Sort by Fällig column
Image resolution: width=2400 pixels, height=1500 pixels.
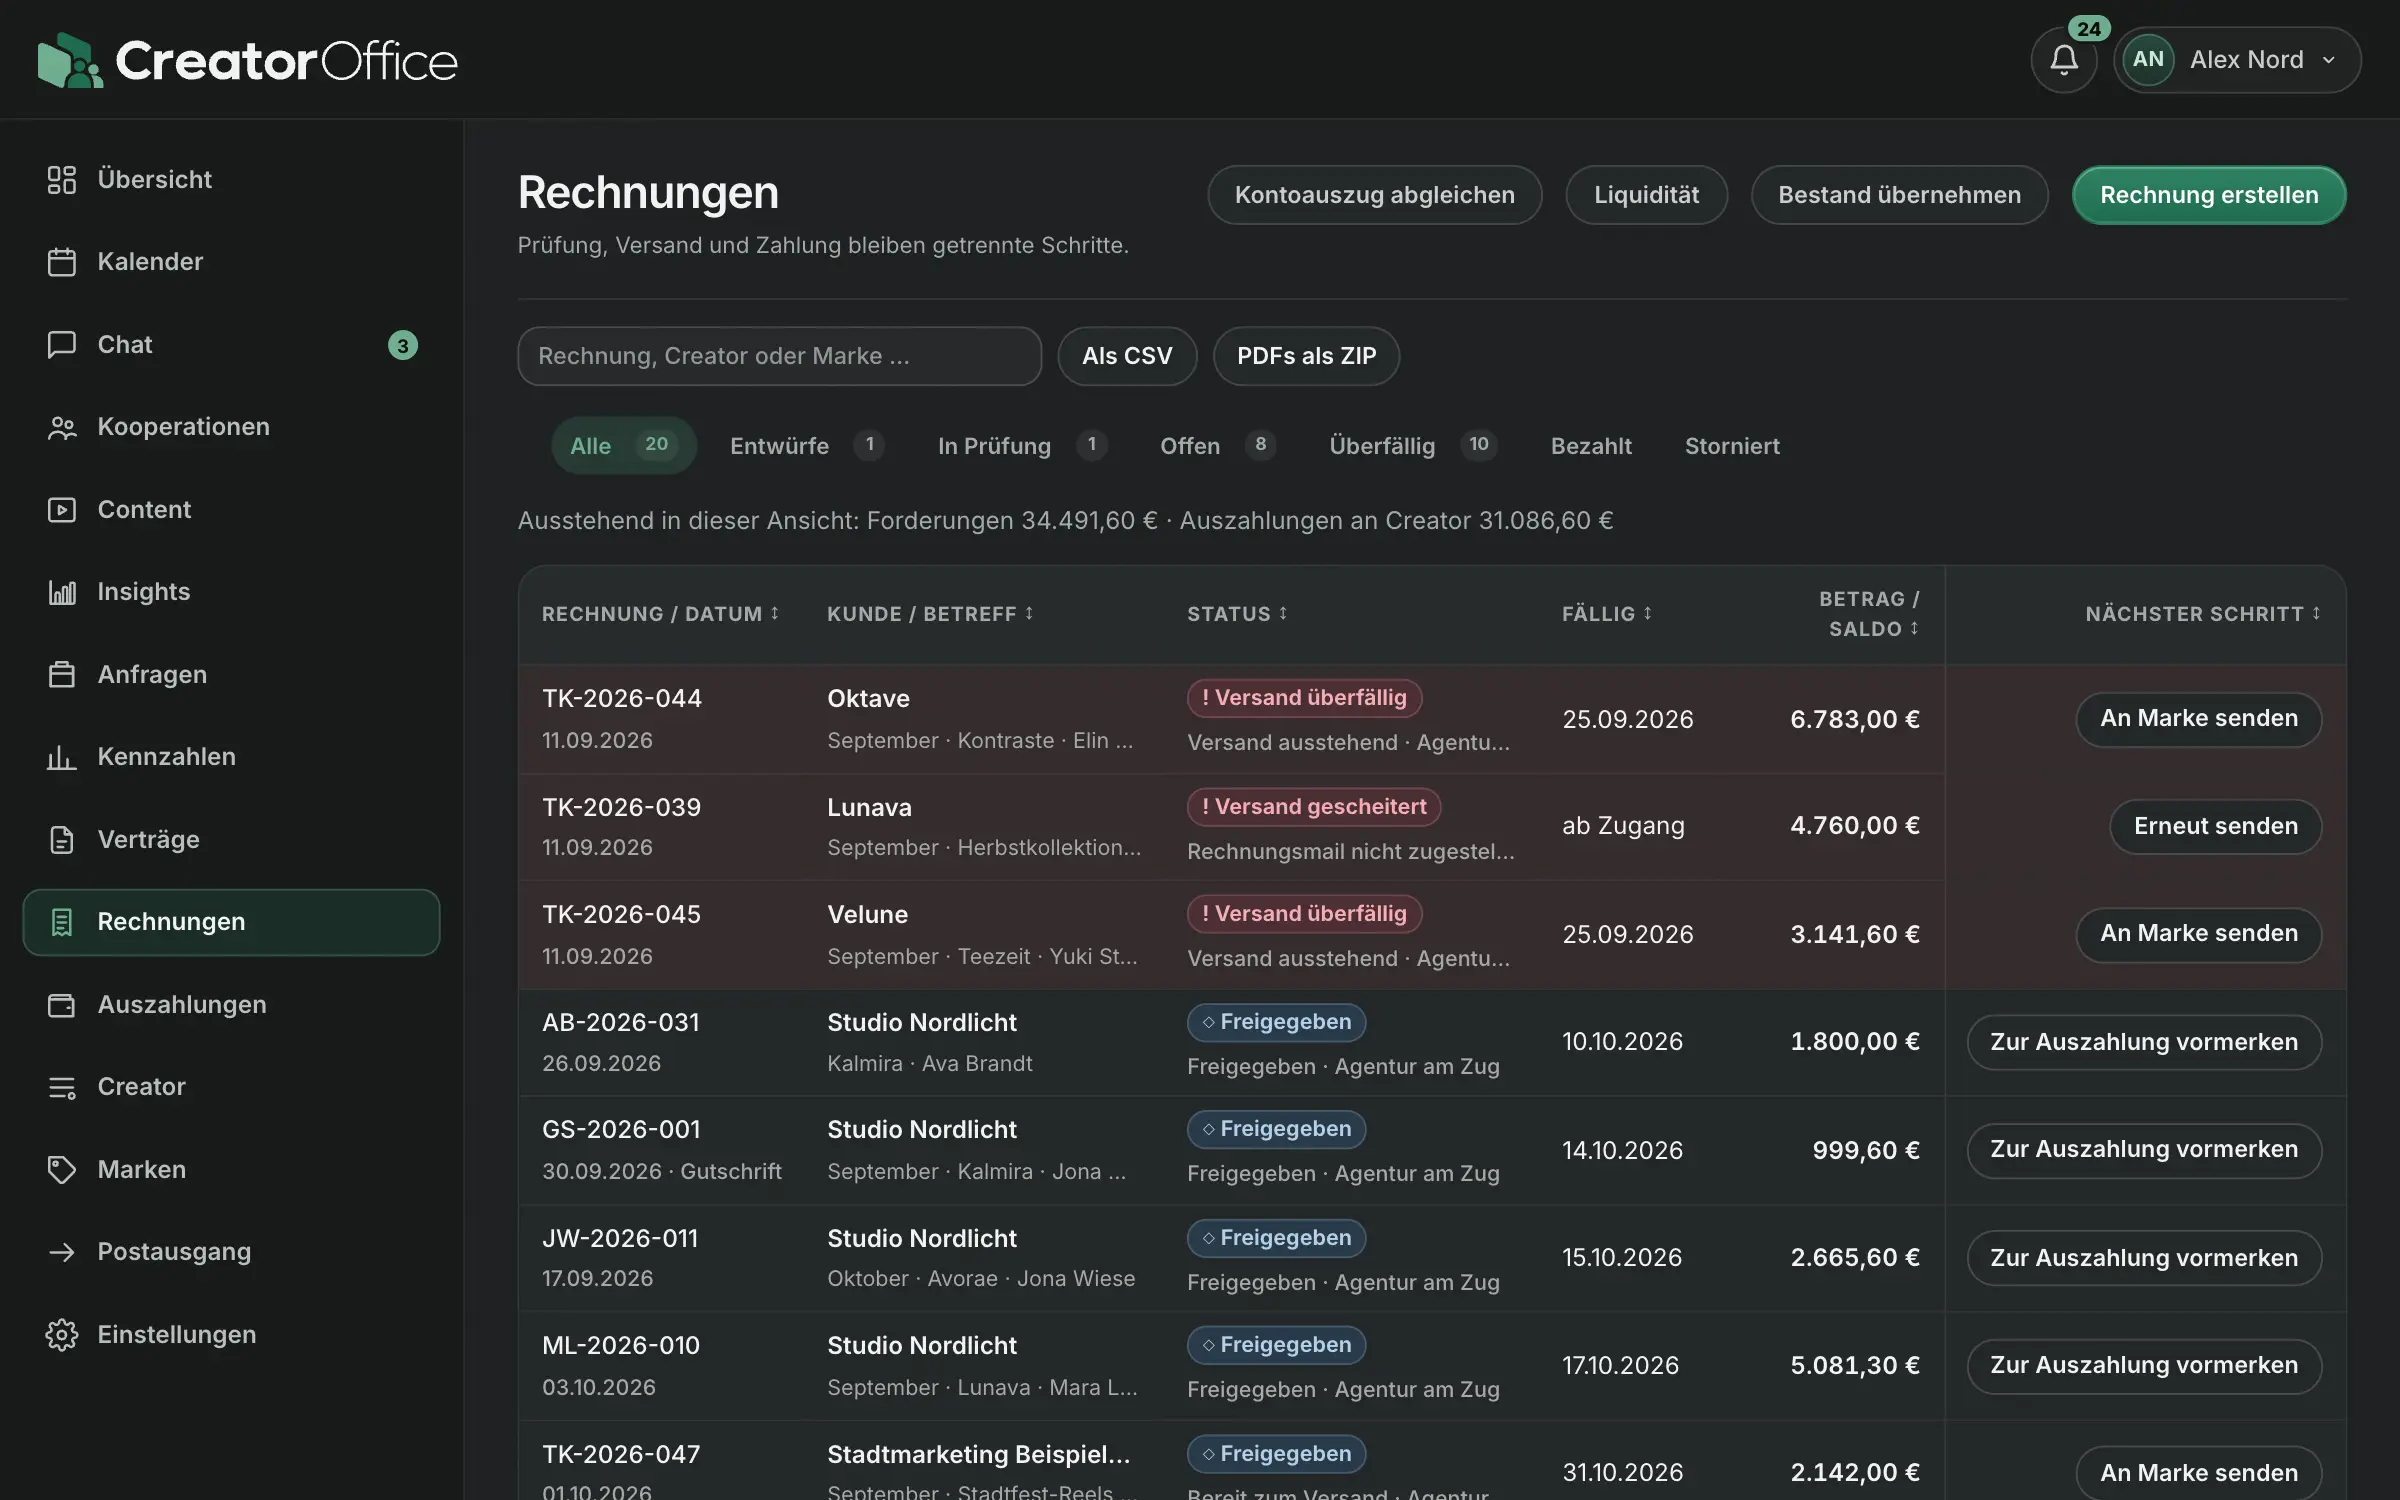coord(1607,614)
